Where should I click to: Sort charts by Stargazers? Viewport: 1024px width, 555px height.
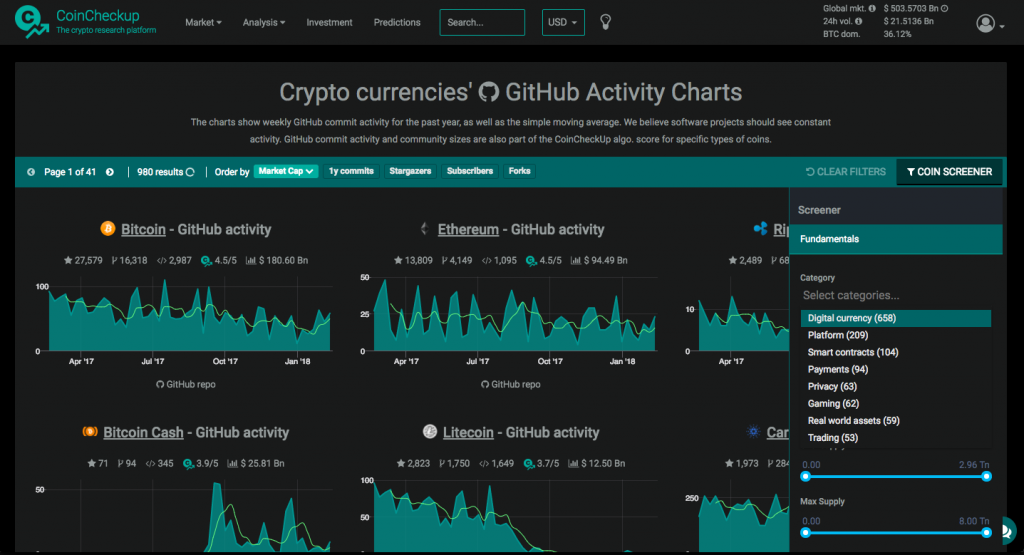[410, 171]
